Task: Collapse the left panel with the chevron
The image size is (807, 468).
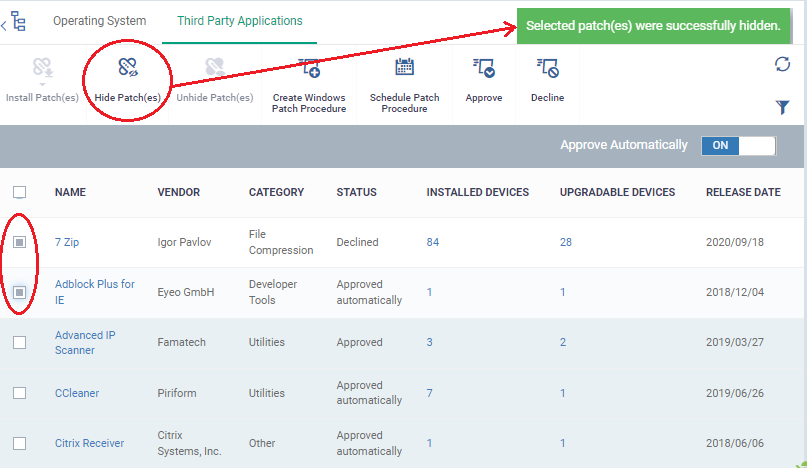Action: click(4, 25)
